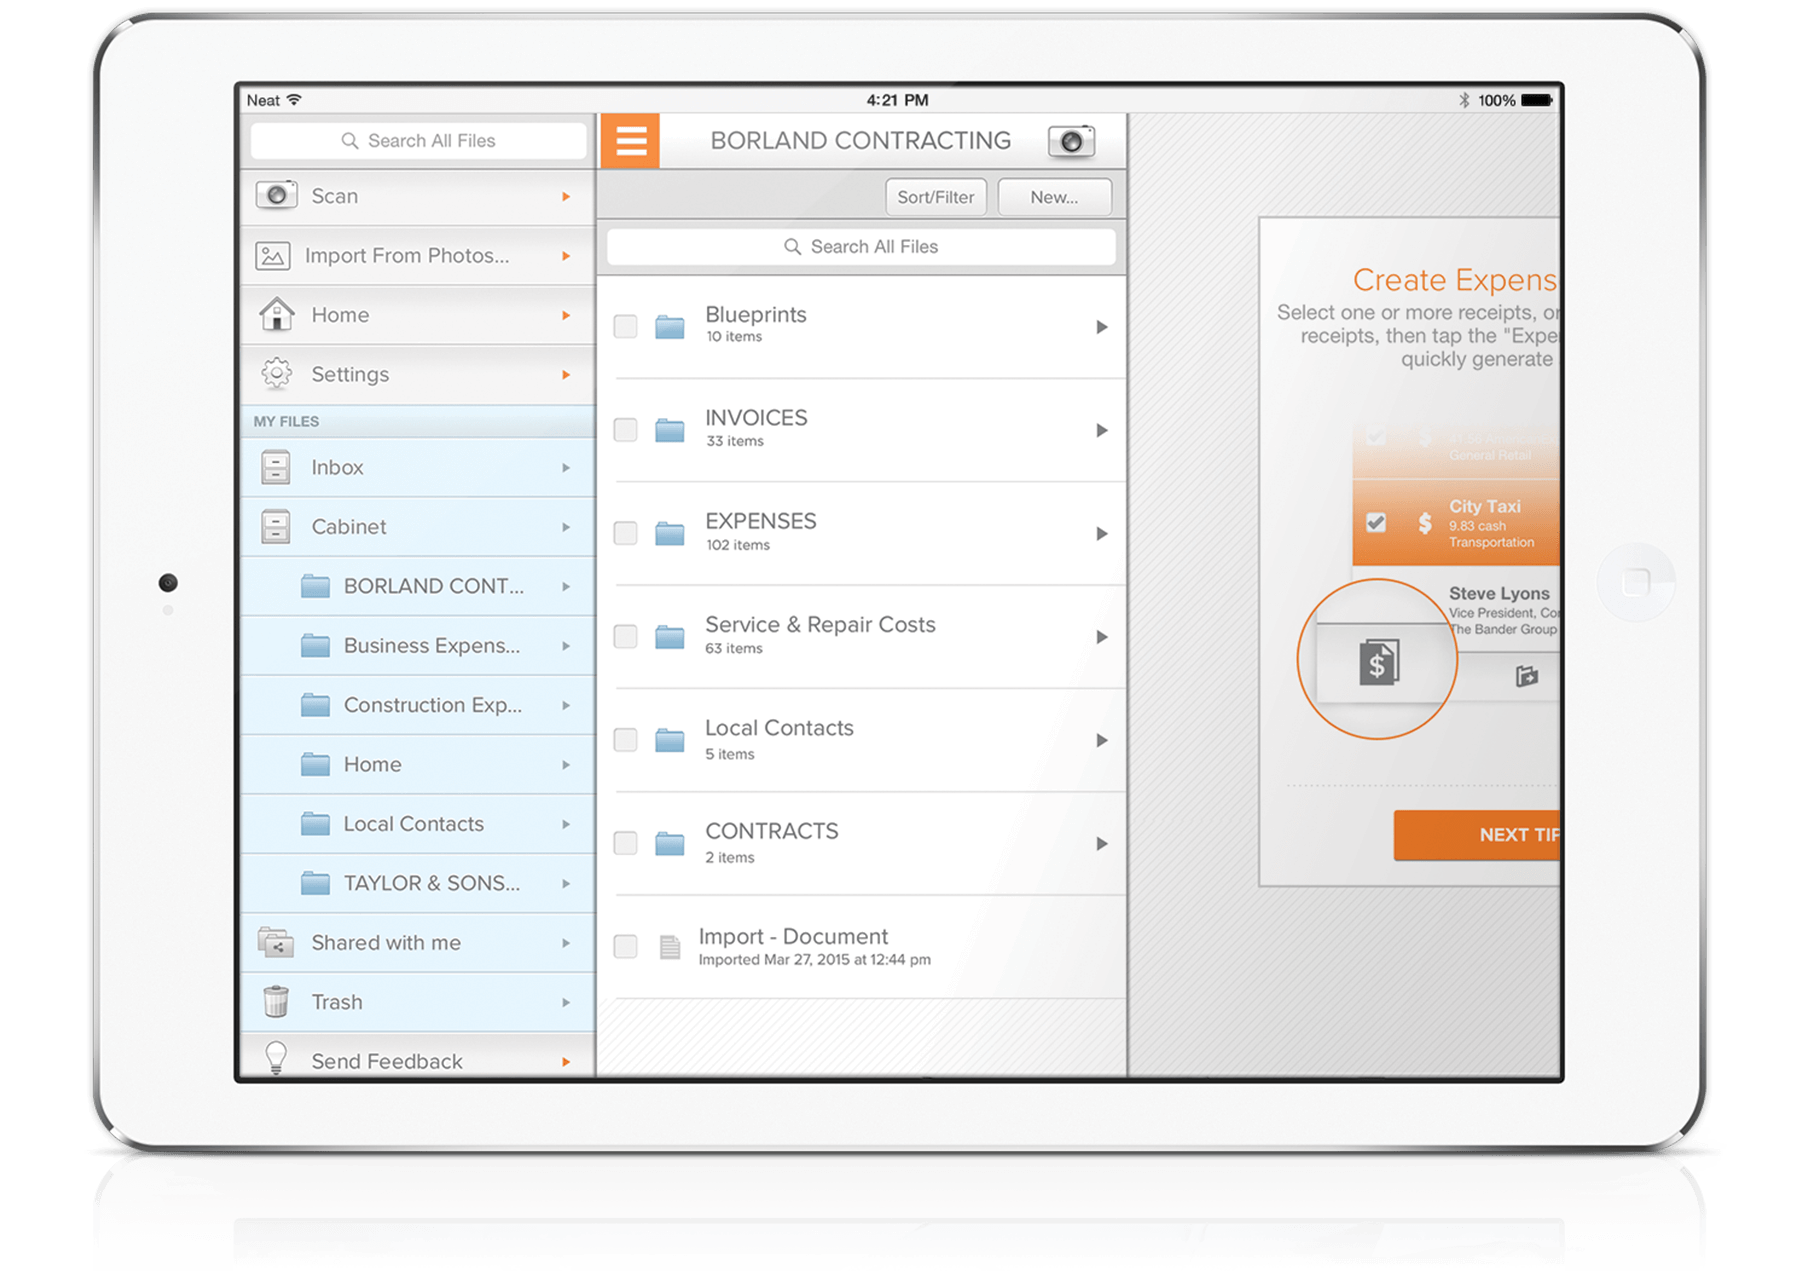Open Settings via the gear icon
1800x1271 pixels.
[274, 374]
